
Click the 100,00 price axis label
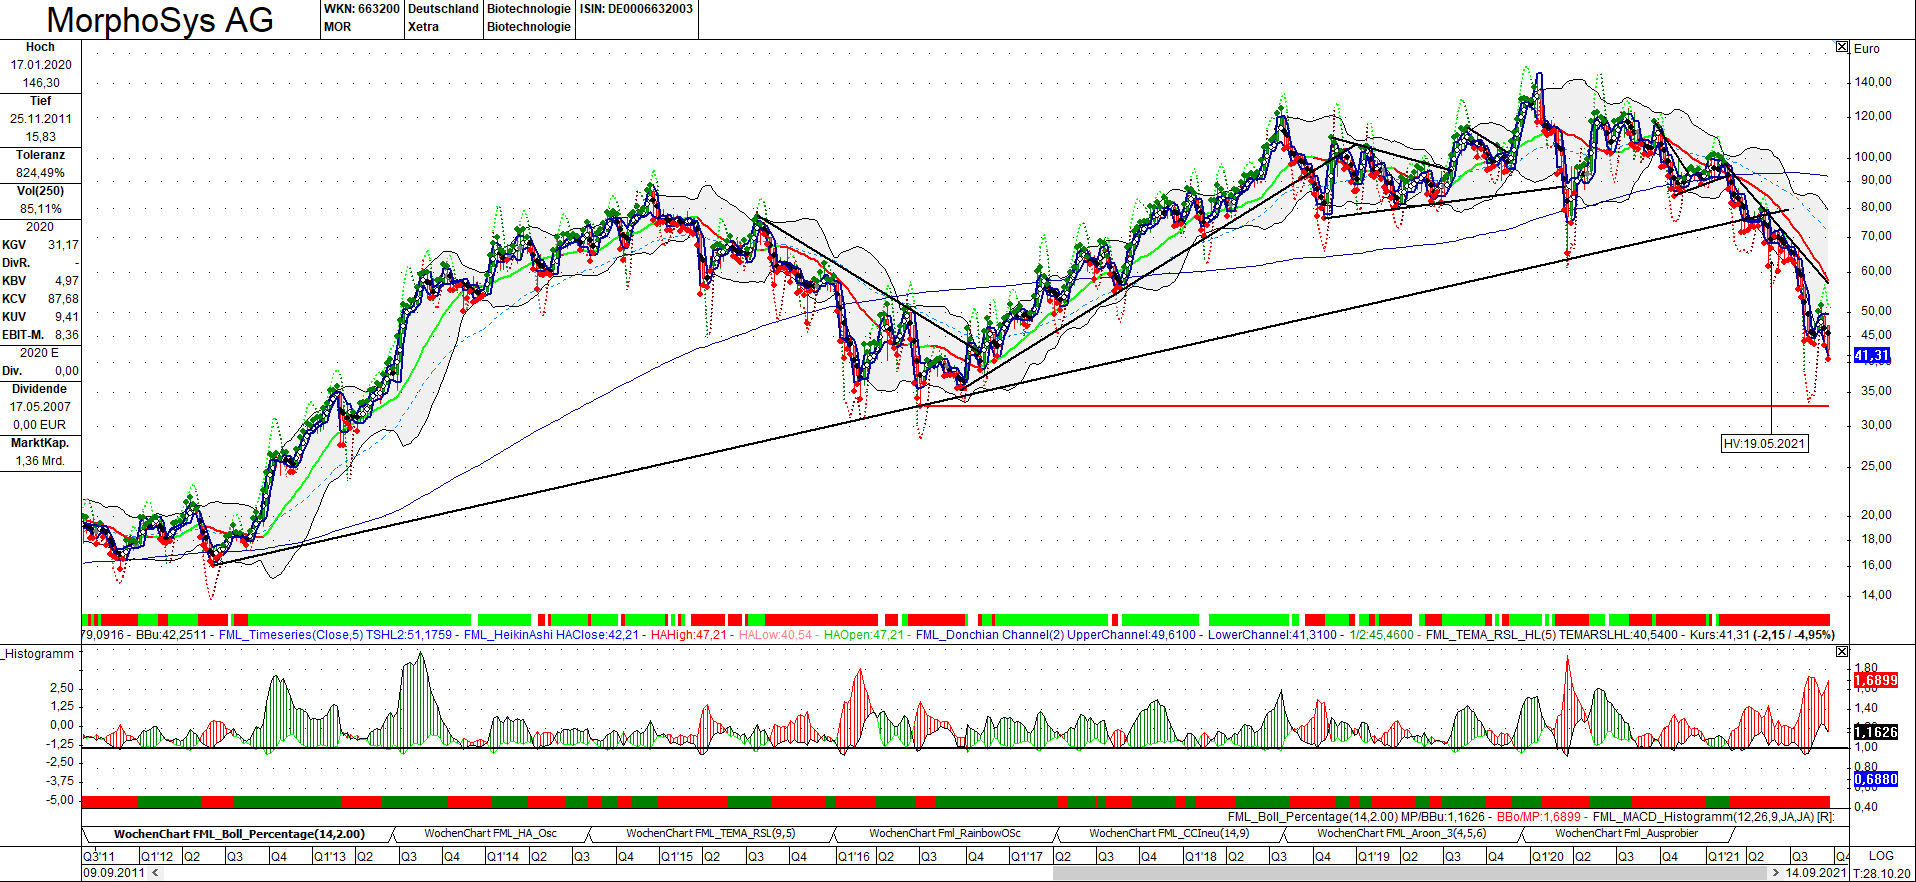(x=1872, y=156)
